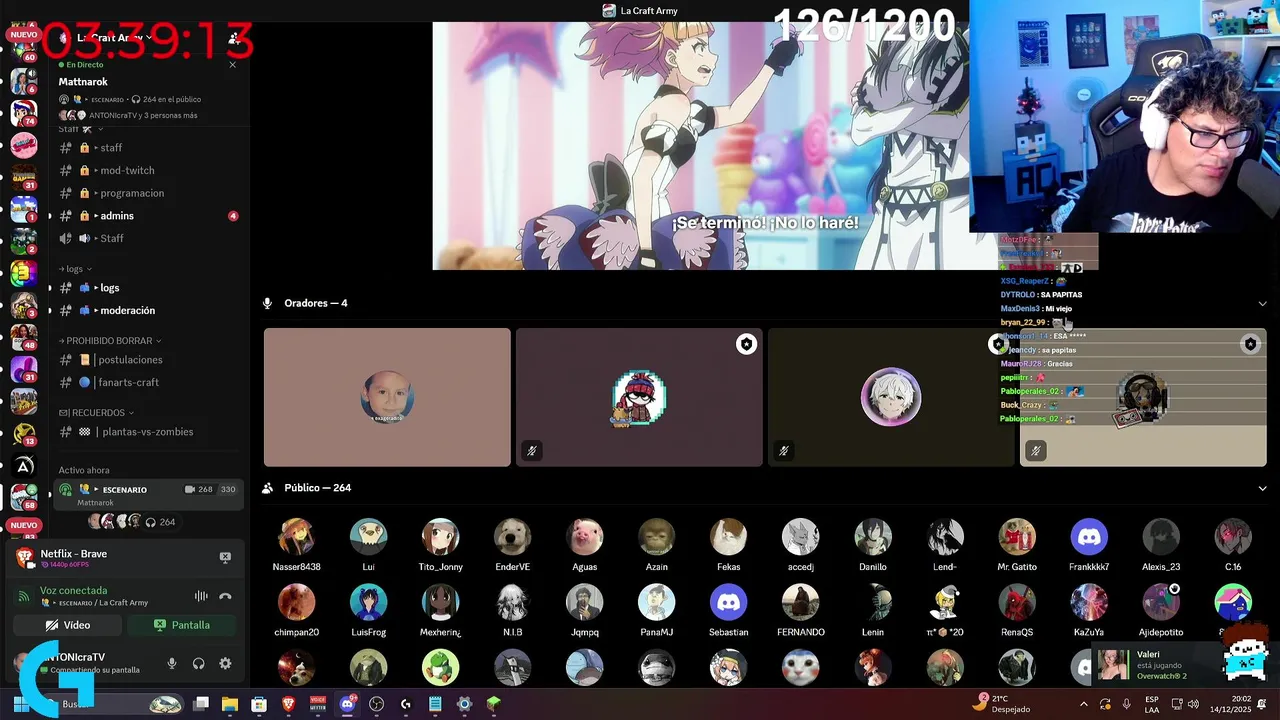Open audience member KaZuYa avatar
1280x720 pixels.
(x=1089, y=603)
